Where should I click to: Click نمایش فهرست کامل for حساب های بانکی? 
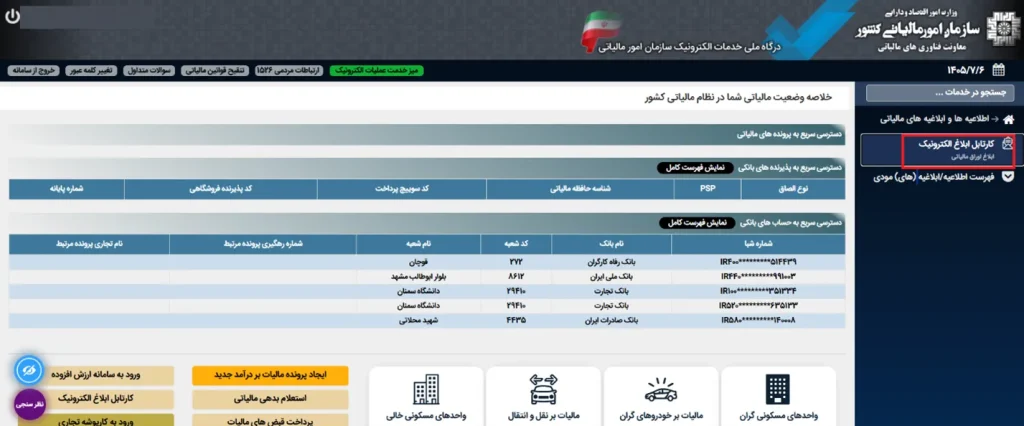[x=696, y=223]
